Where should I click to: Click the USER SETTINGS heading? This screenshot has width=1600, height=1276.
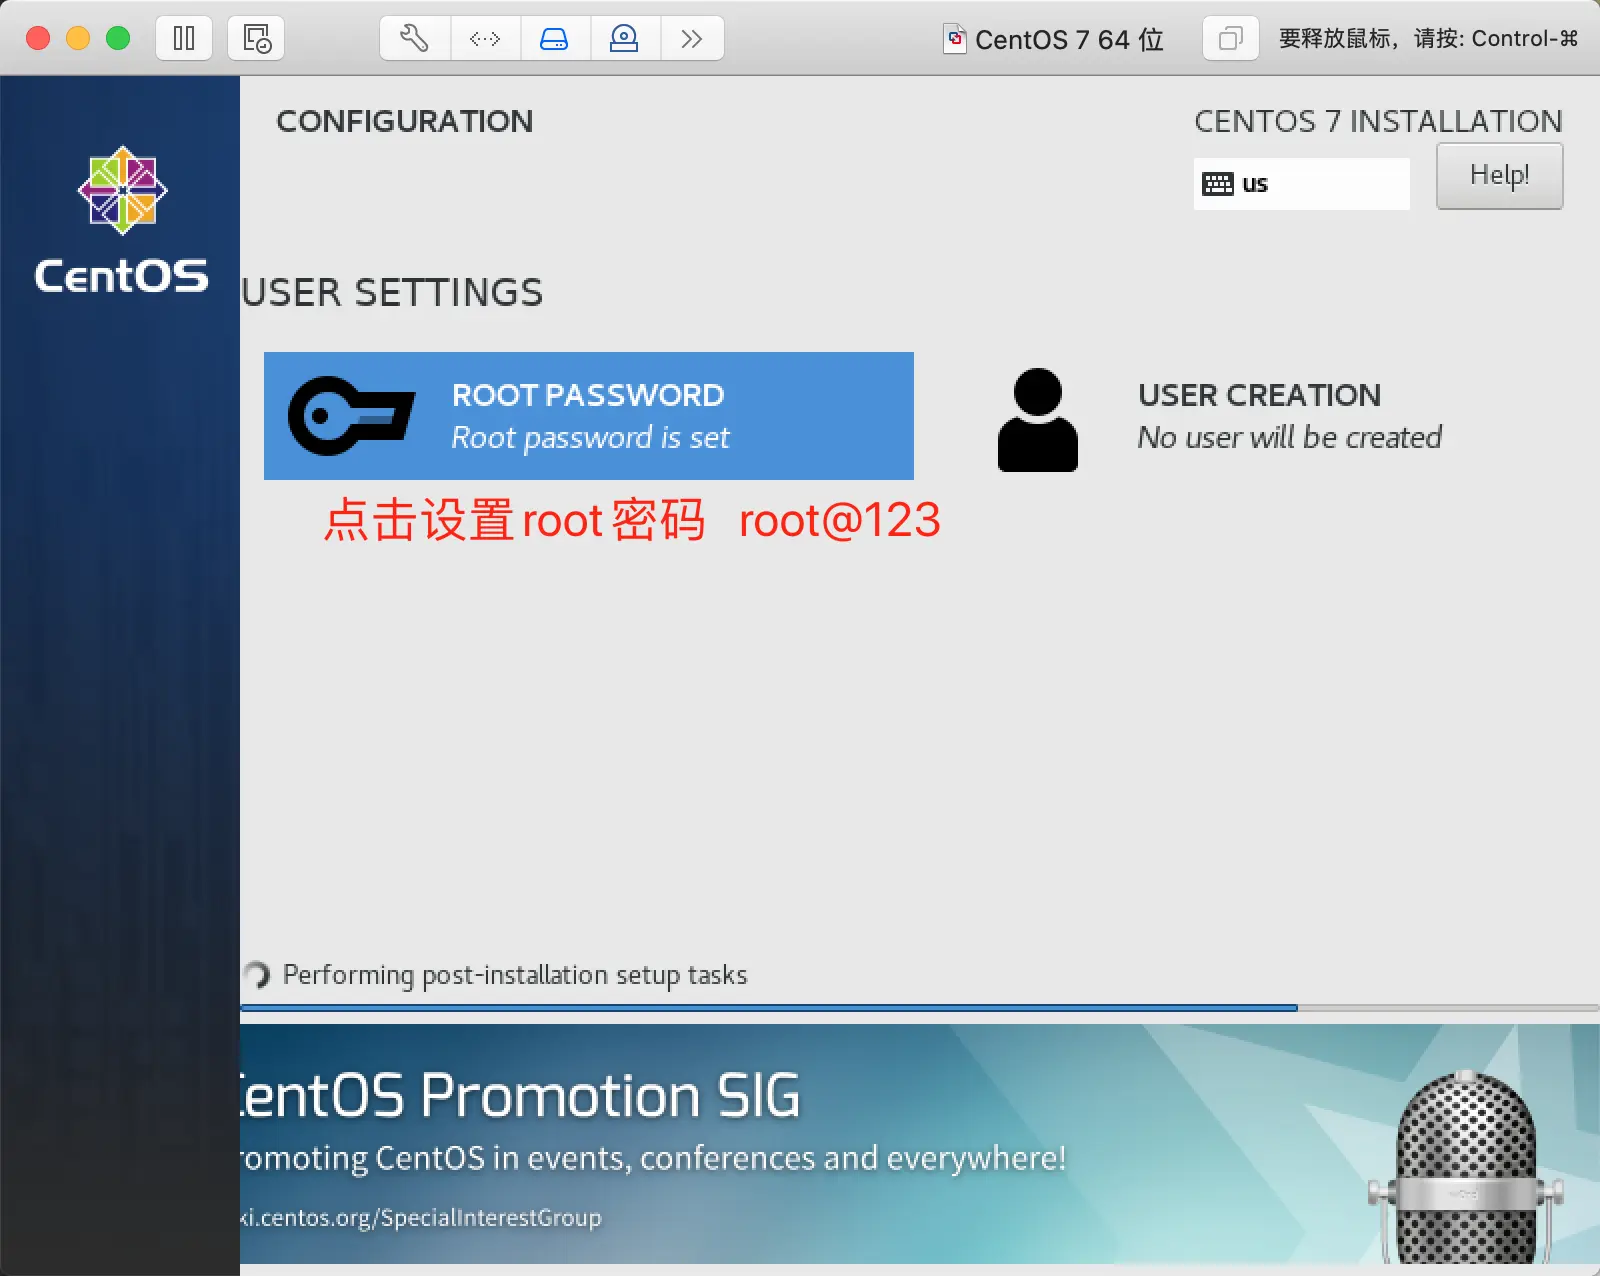[x=392, y=293]
